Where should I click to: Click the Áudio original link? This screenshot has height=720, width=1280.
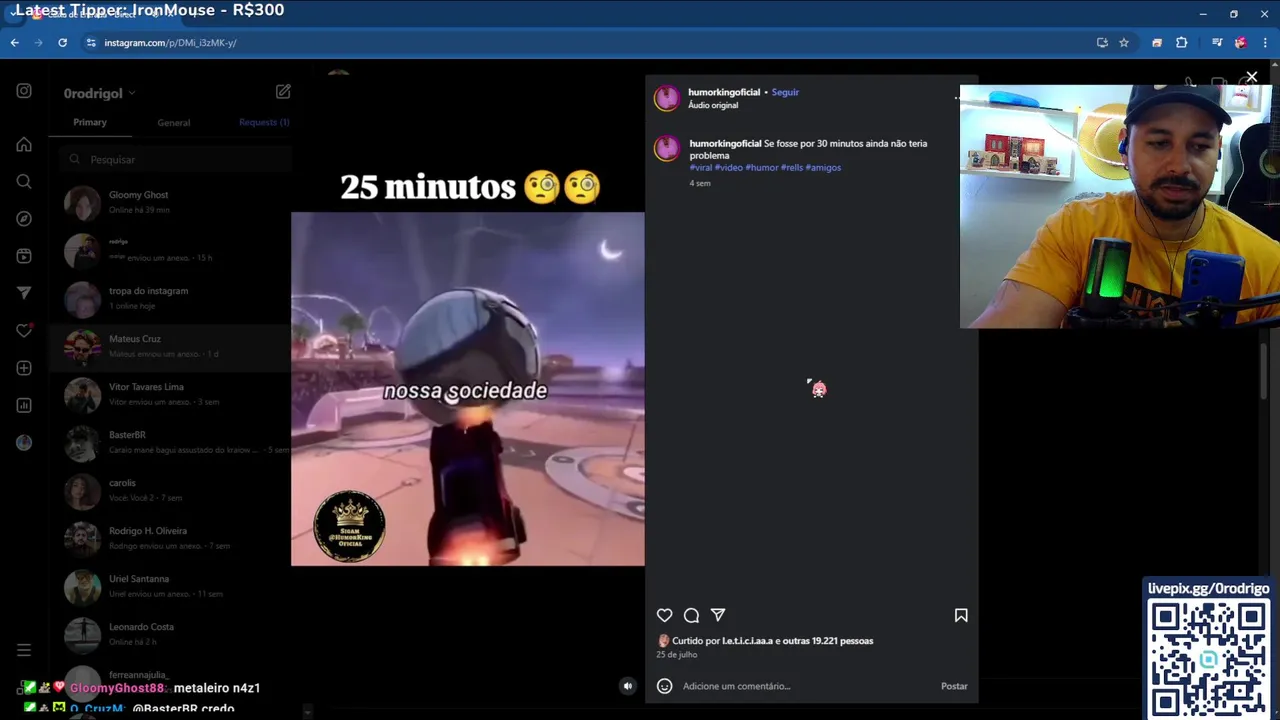click(713, 105)
